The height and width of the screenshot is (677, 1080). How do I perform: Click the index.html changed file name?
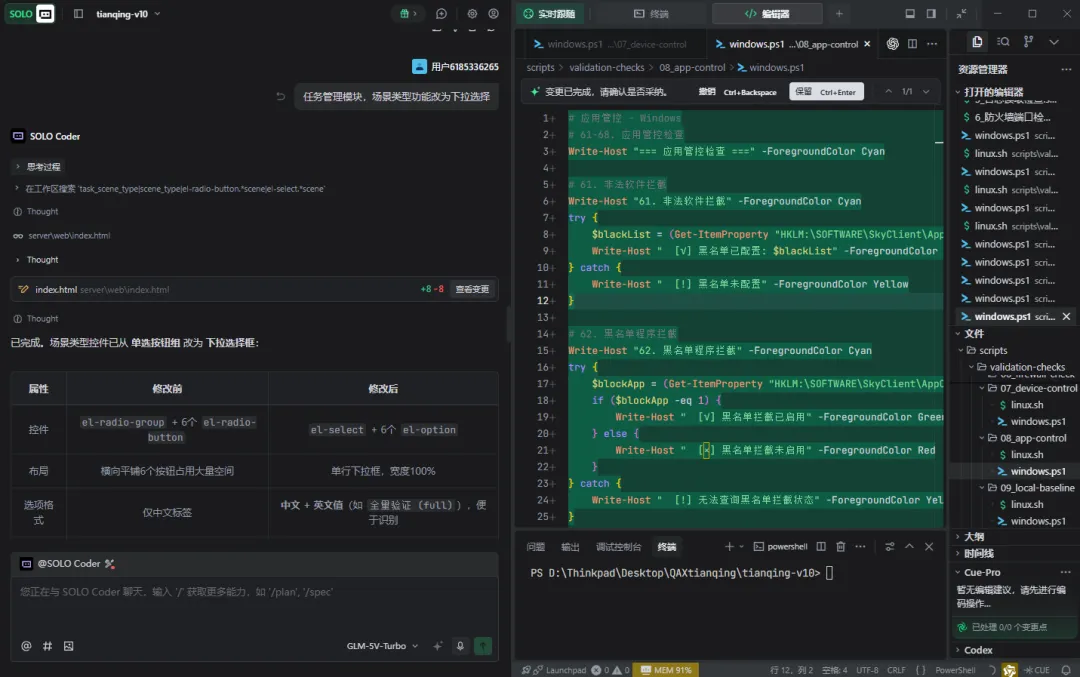tap(56, 289)
